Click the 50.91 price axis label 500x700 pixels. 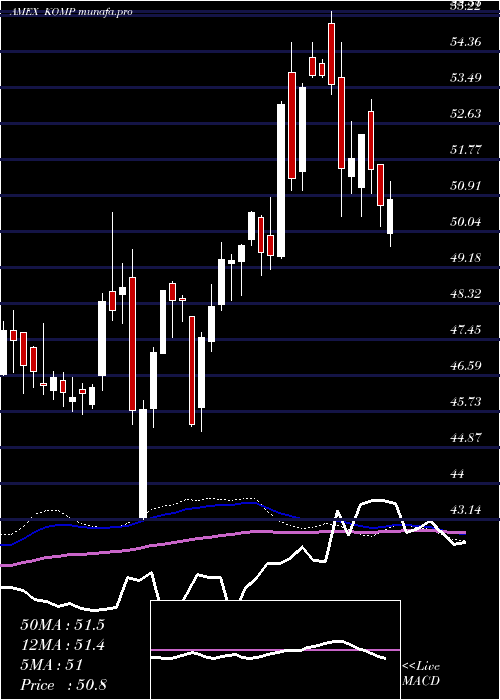pyautogui.click(x=466, y=186)
